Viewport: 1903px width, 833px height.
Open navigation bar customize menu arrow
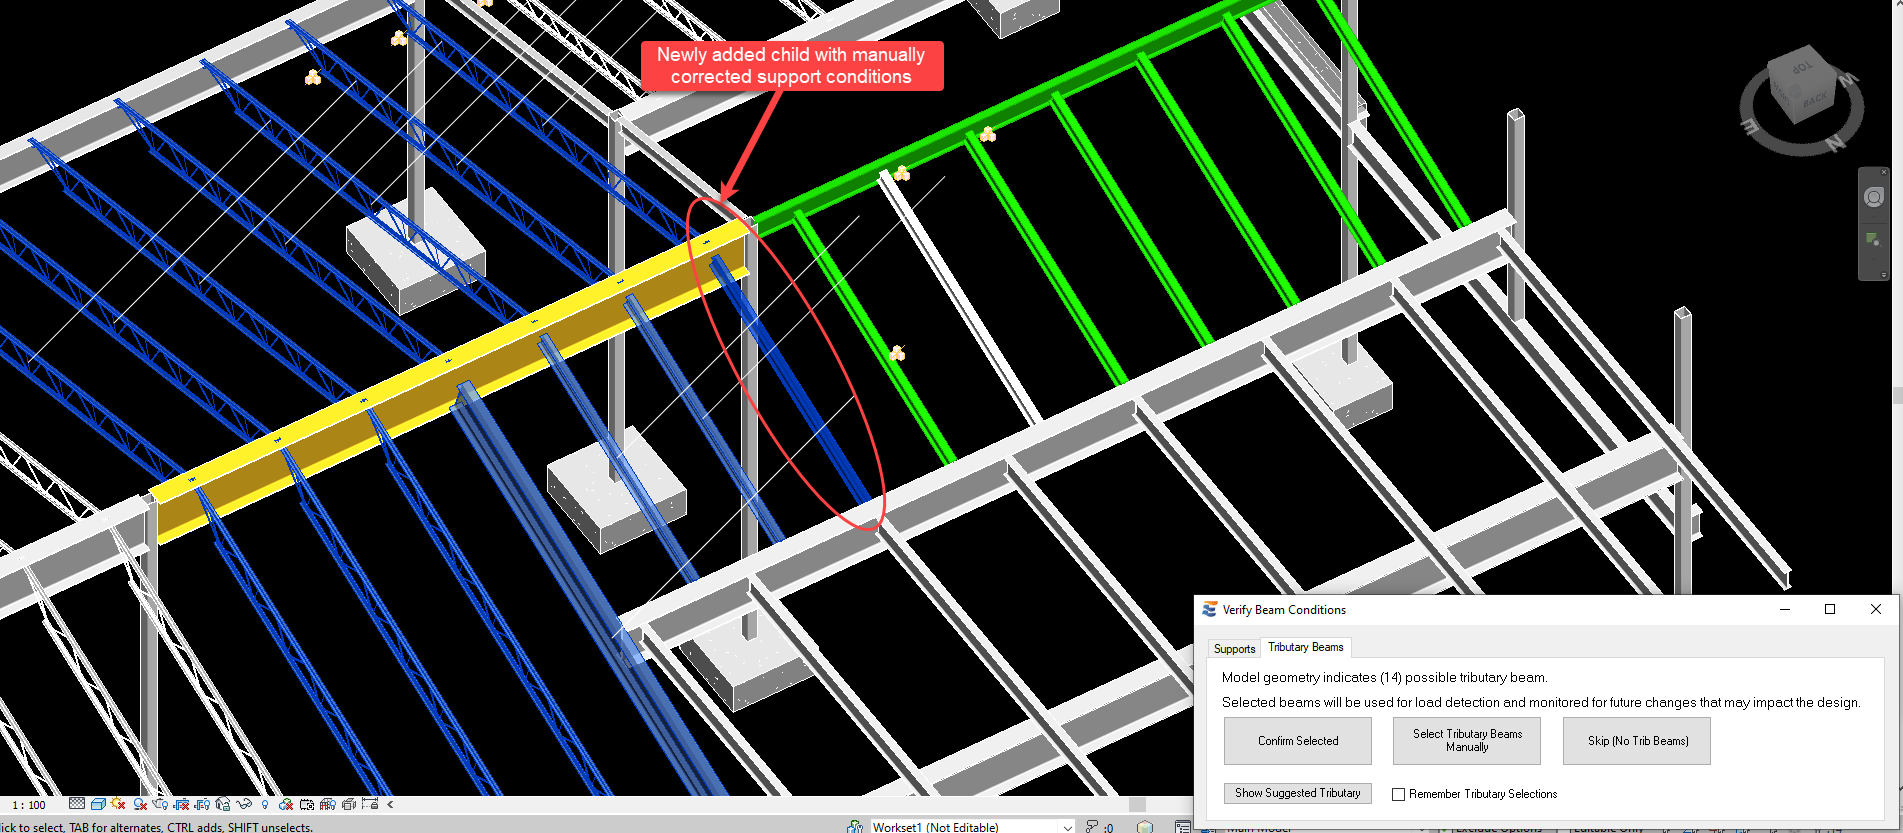pyautogui.click(x=1884, y=274)
